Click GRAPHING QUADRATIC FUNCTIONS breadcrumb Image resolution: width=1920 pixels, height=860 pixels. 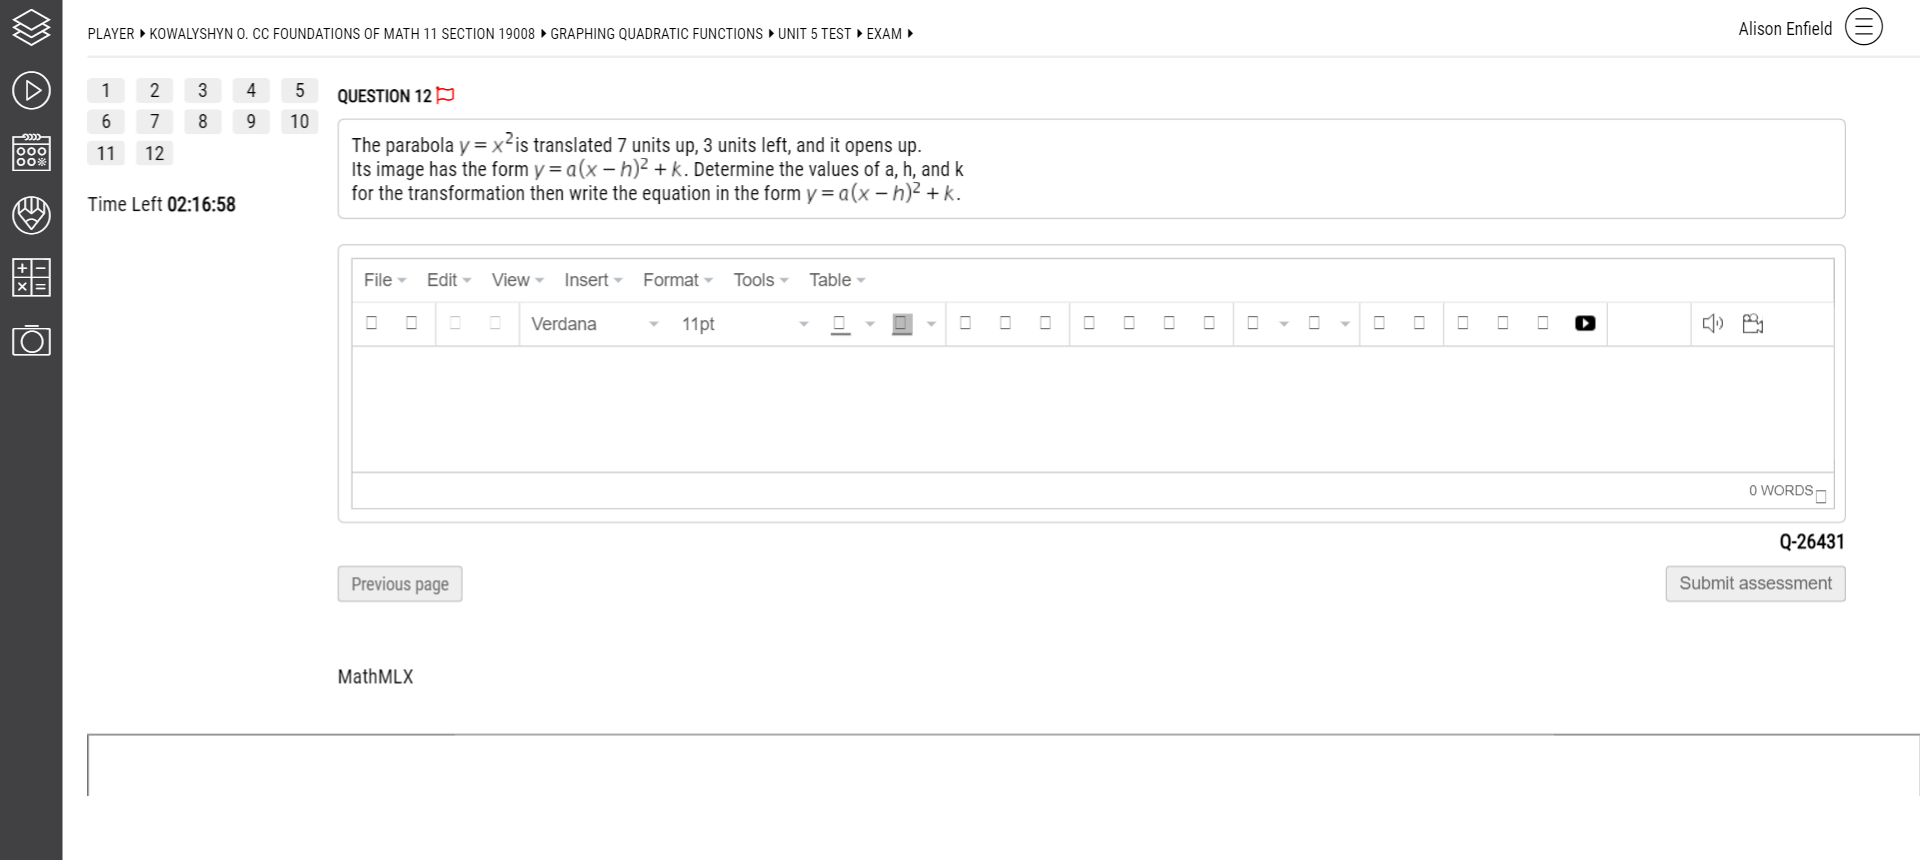tap(656, 34)
